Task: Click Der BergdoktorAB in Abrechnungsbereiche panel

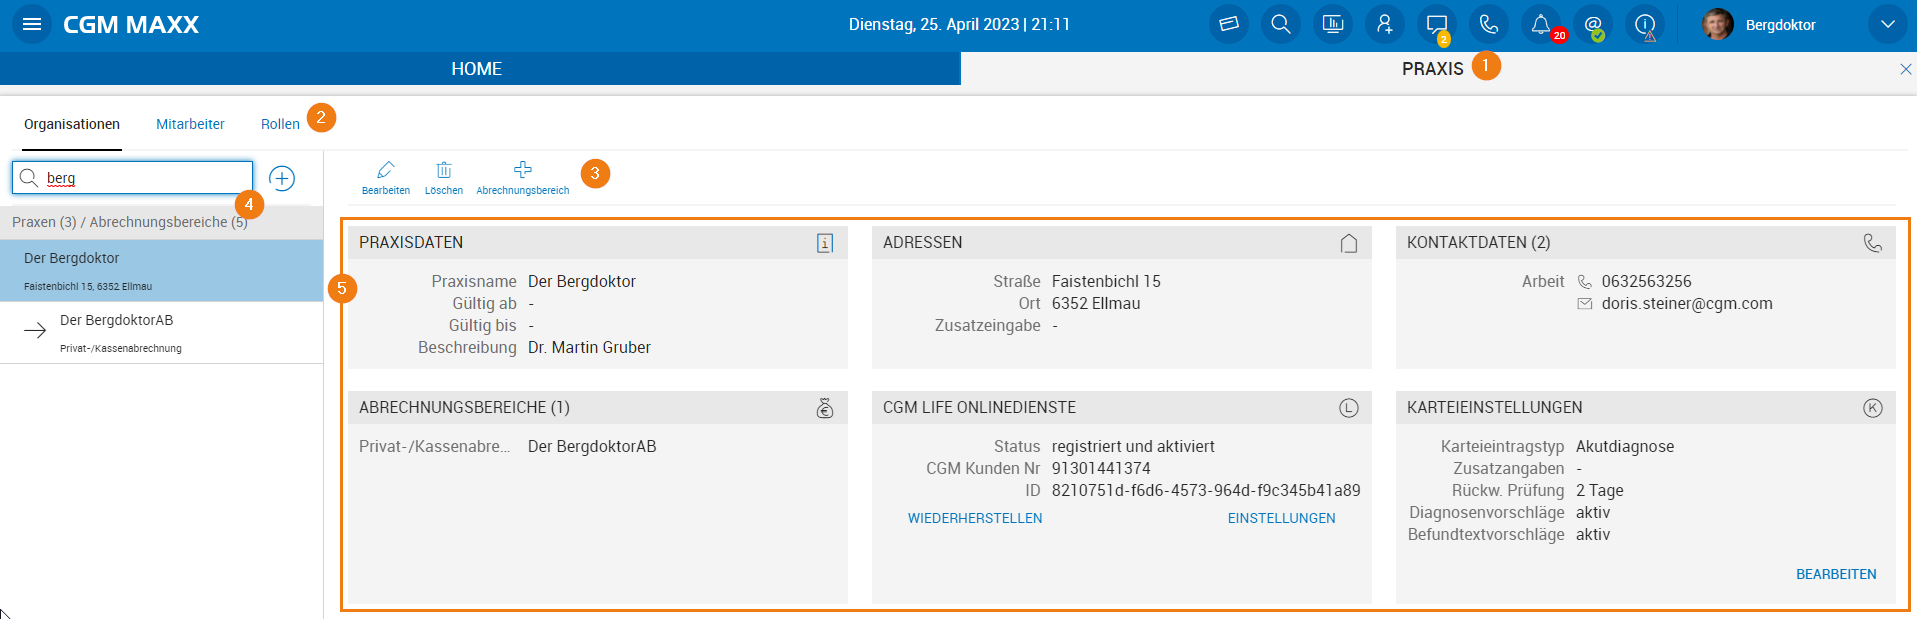Action: point(592,446)
